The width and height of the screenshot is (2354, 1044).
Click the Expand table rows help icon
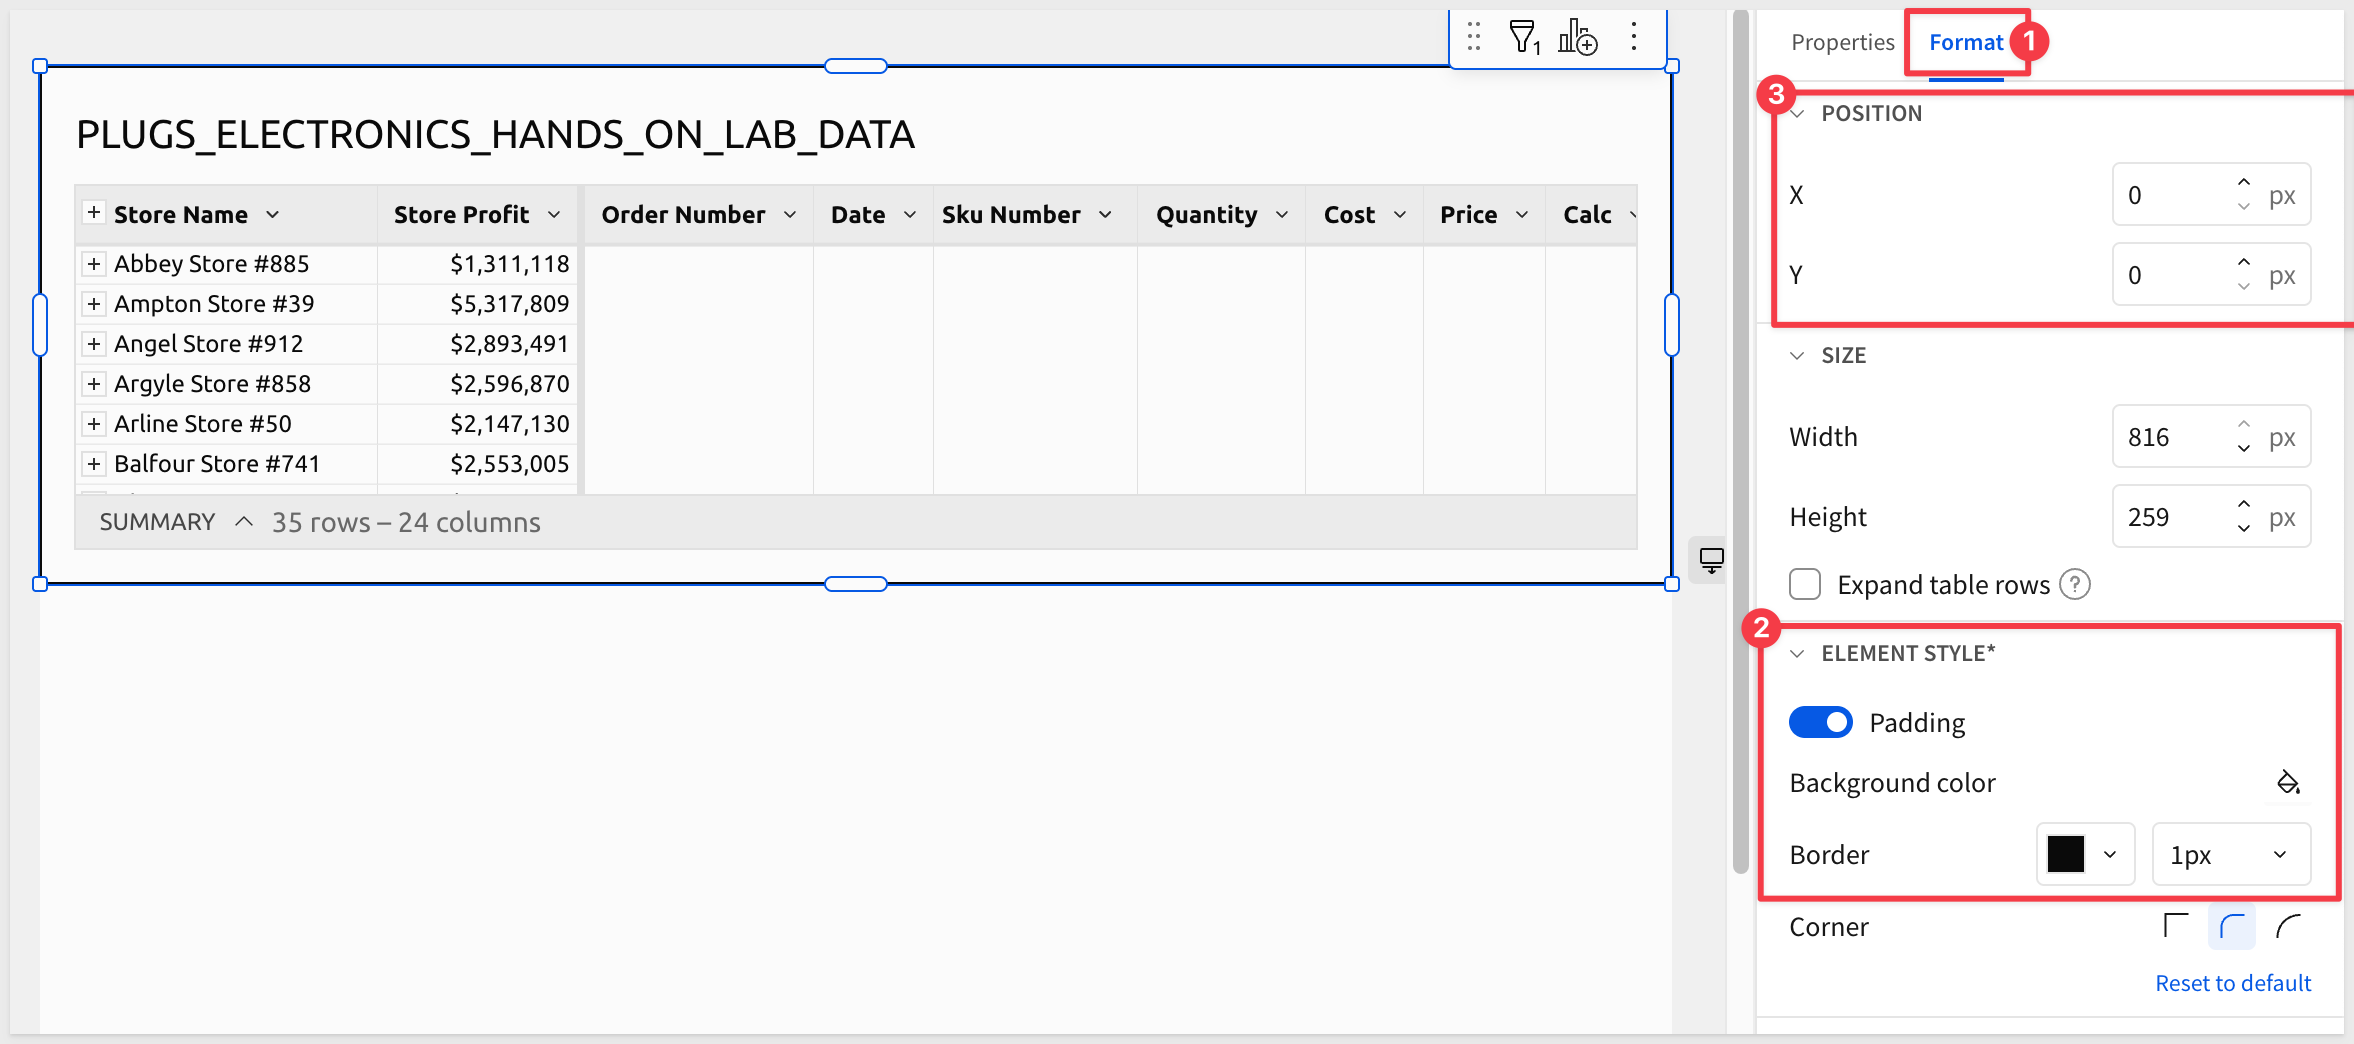tap(2075, 584)
